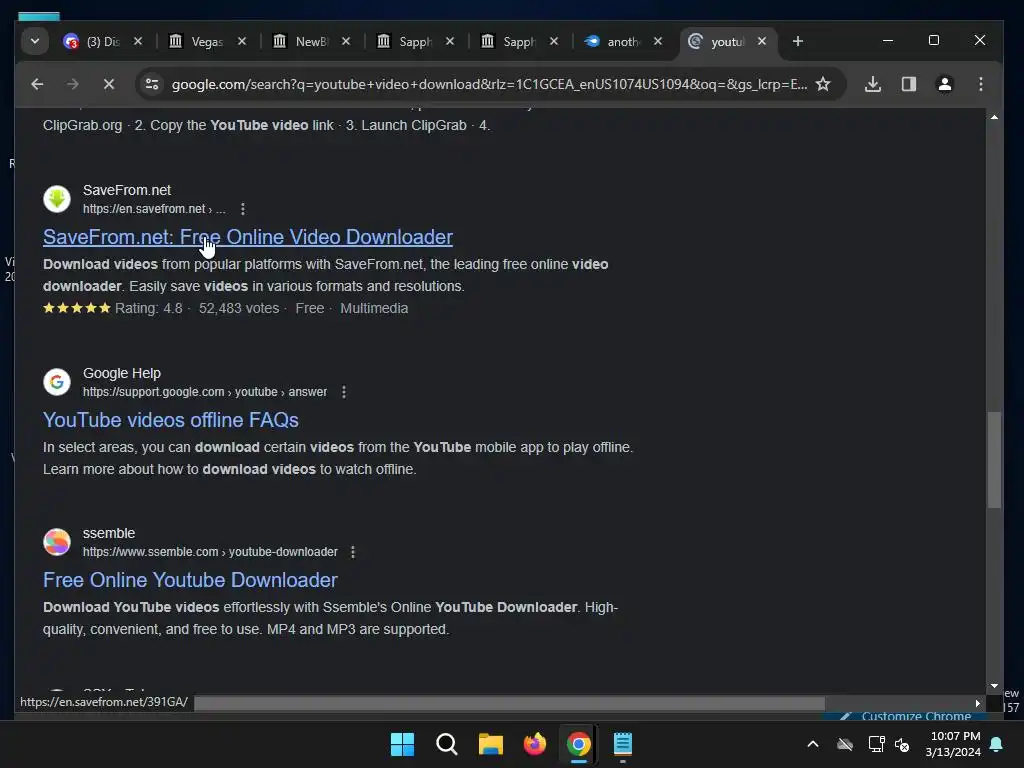Open Chrome downloads icon
Viewport: 1024px width, 768px height.
pyautogui.click(x=872, y=84)
